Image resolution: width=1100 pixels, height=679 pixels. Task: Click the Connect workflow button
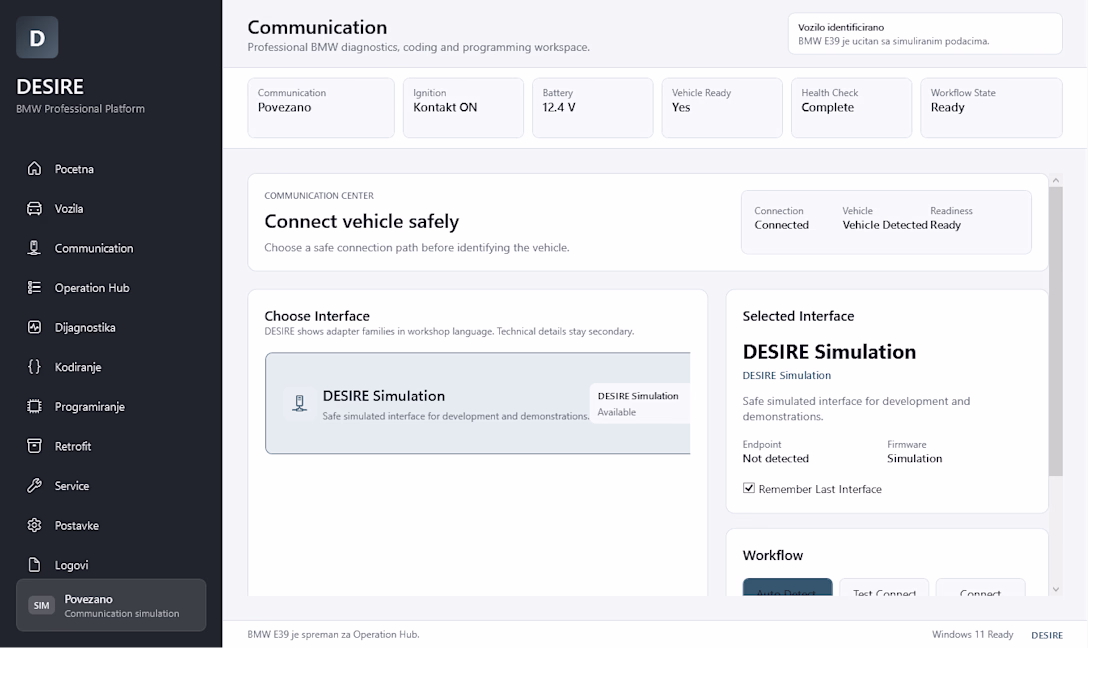(x=980, y=588)
